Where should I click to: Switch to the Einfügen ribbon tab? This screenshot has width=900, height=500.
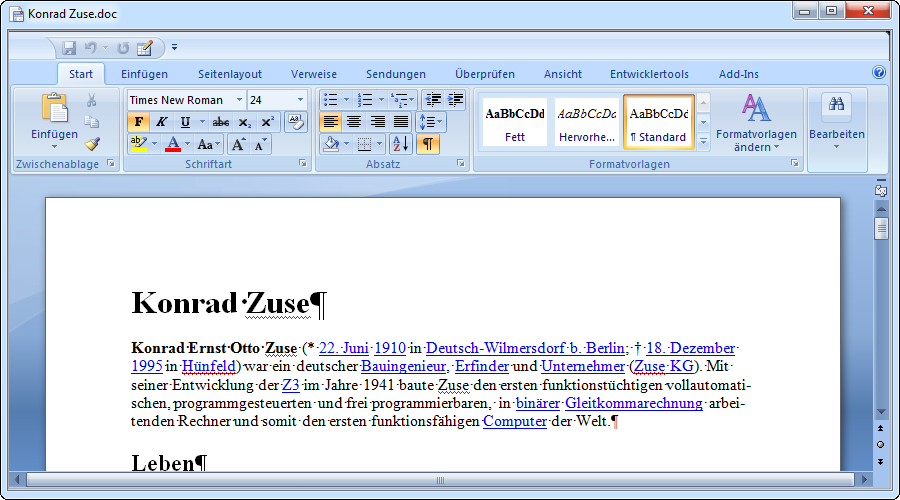coord(144,74)
